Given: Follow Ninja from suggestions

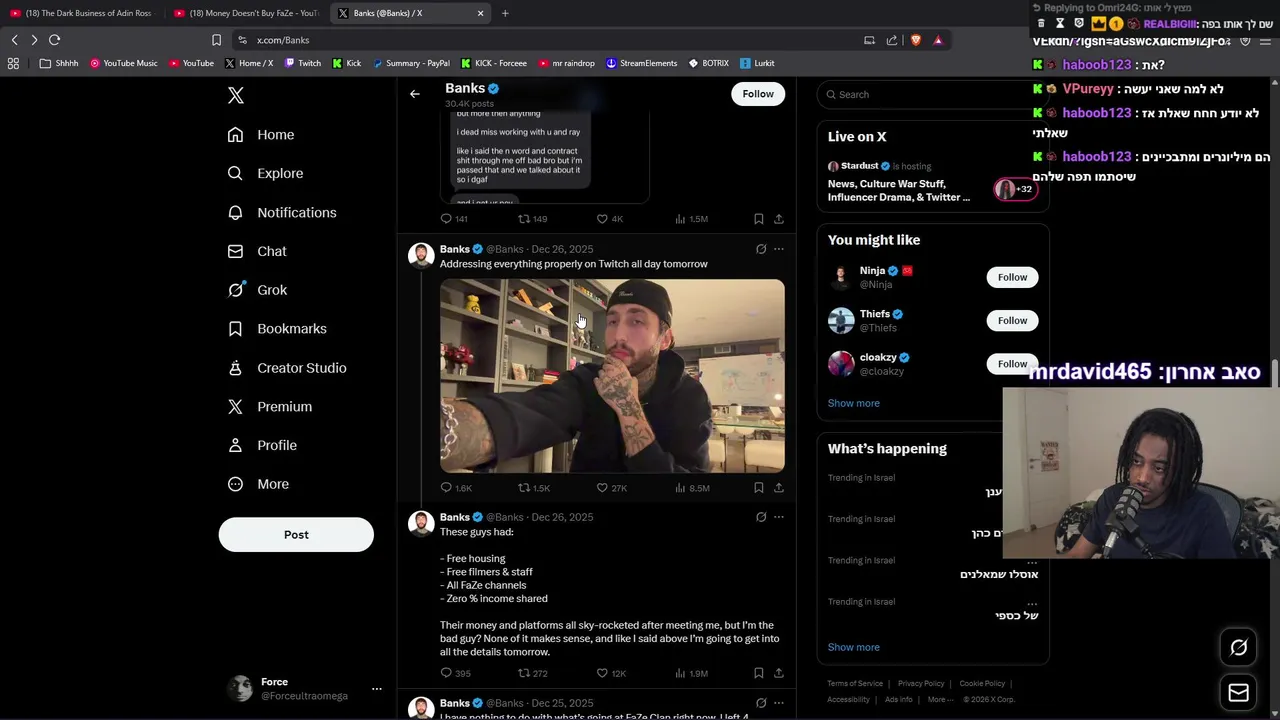Looking at the screenshot, I should pyautogui.click(x=1012, y=277).
